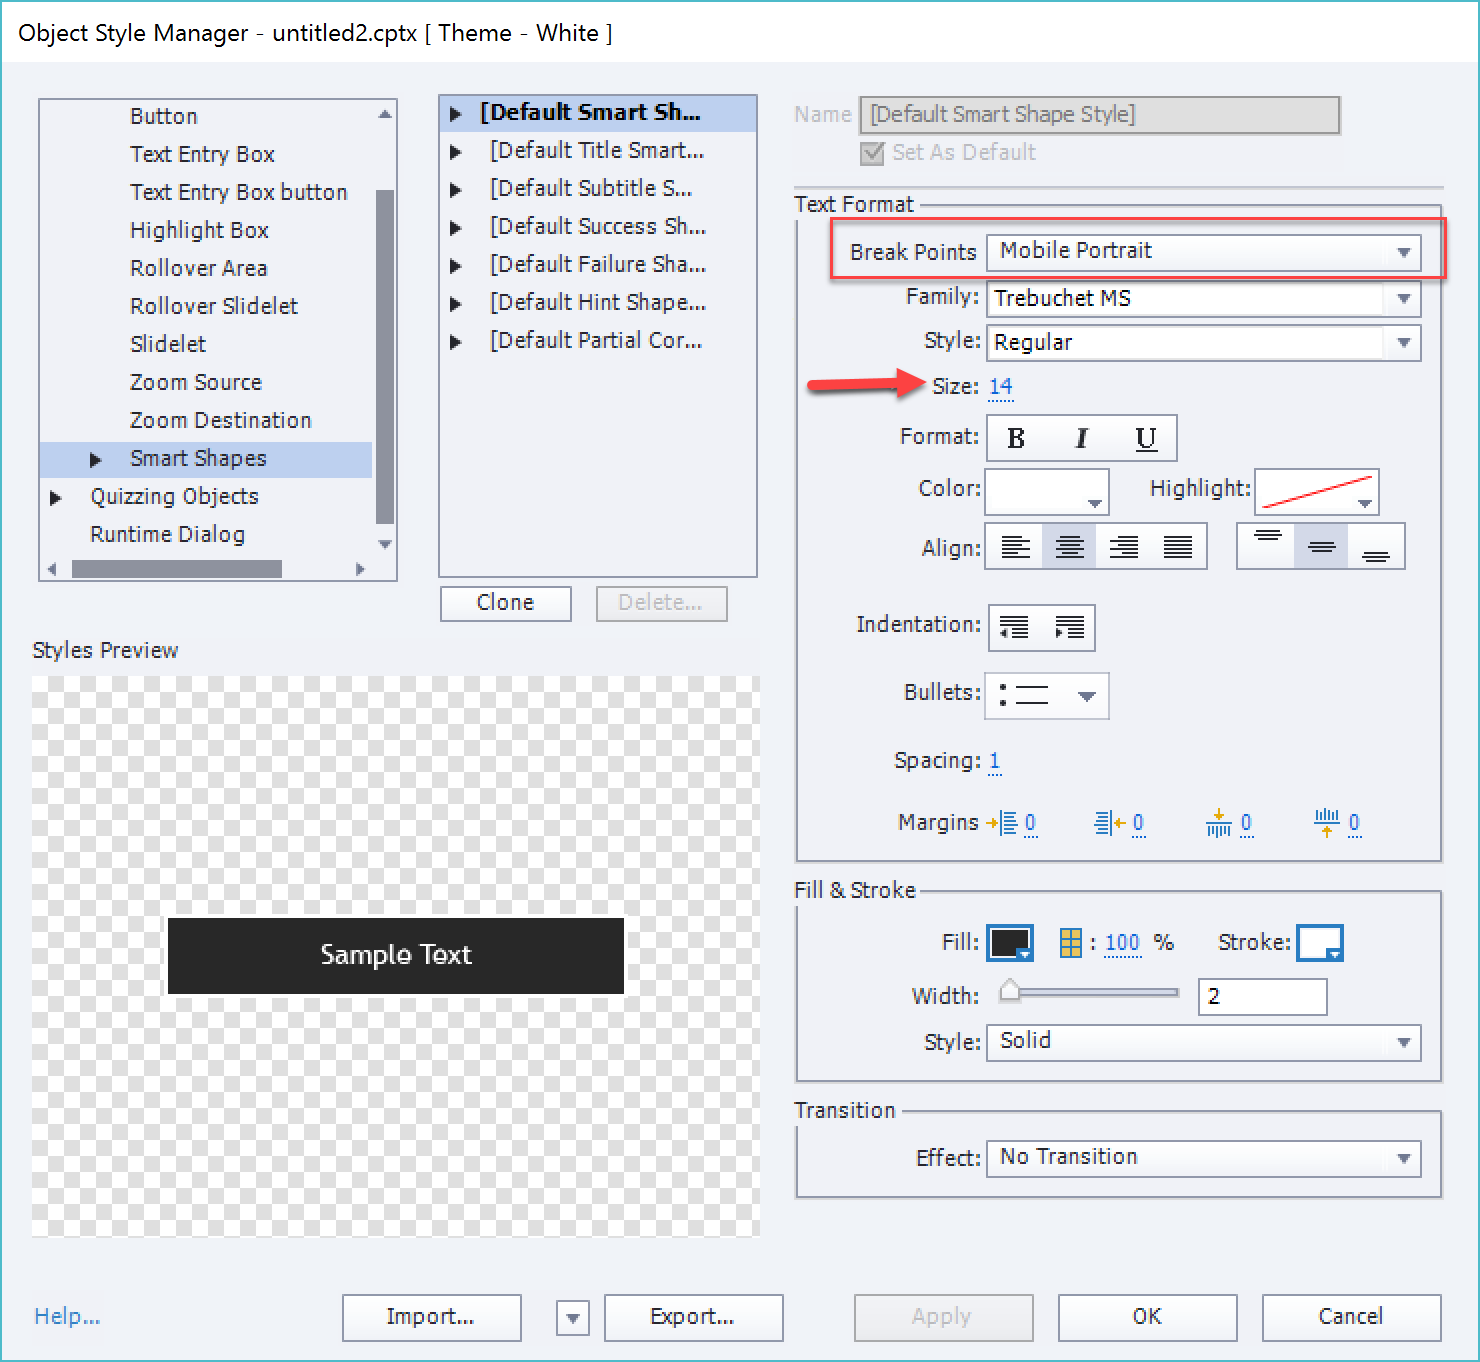Select bottom vertical text alignment
The width and height of the screenshot is (1480, 1362).
(1374, 547)
